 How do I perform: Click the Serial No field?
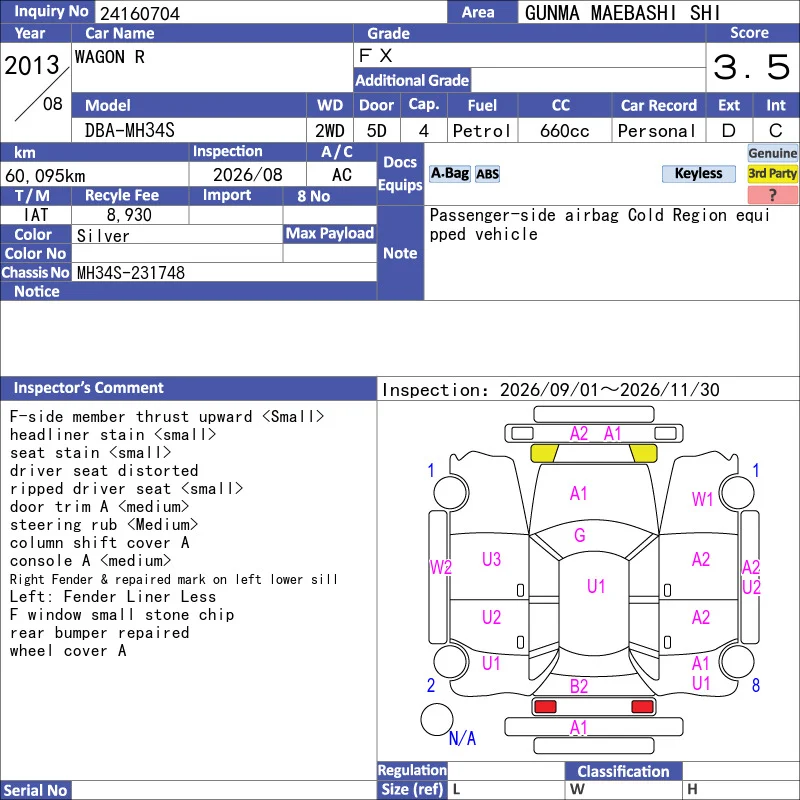tap(224, 790)
